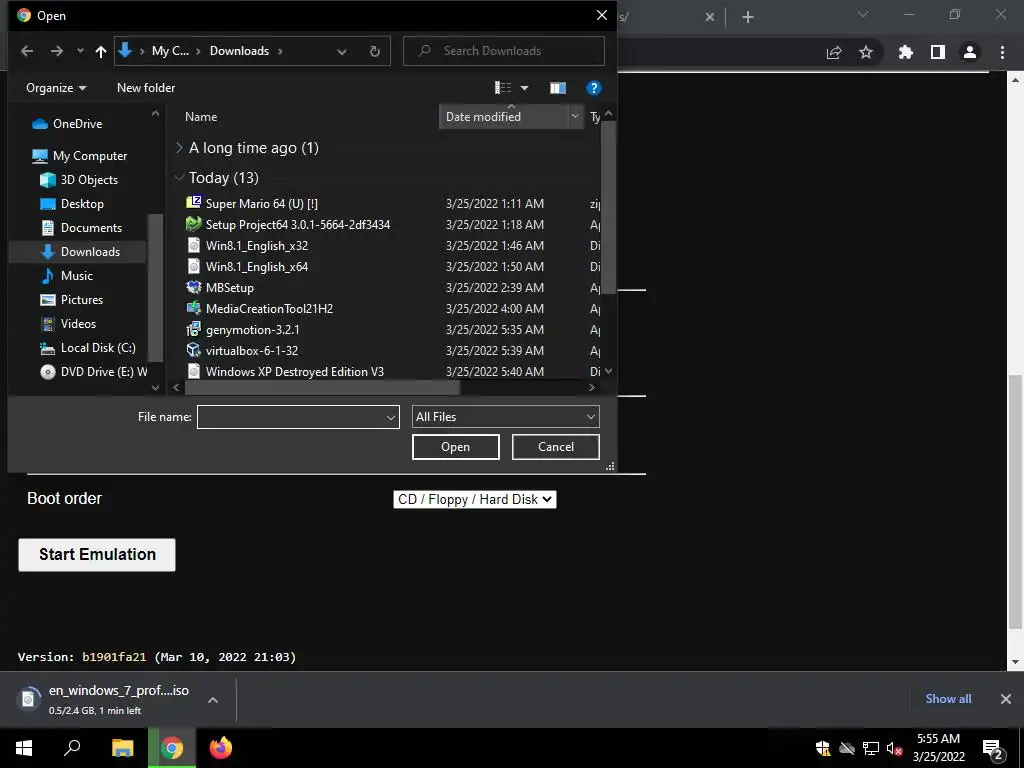The image size is (1024, 768).
Task: Open taskbar search
Action: coord(72,748)
